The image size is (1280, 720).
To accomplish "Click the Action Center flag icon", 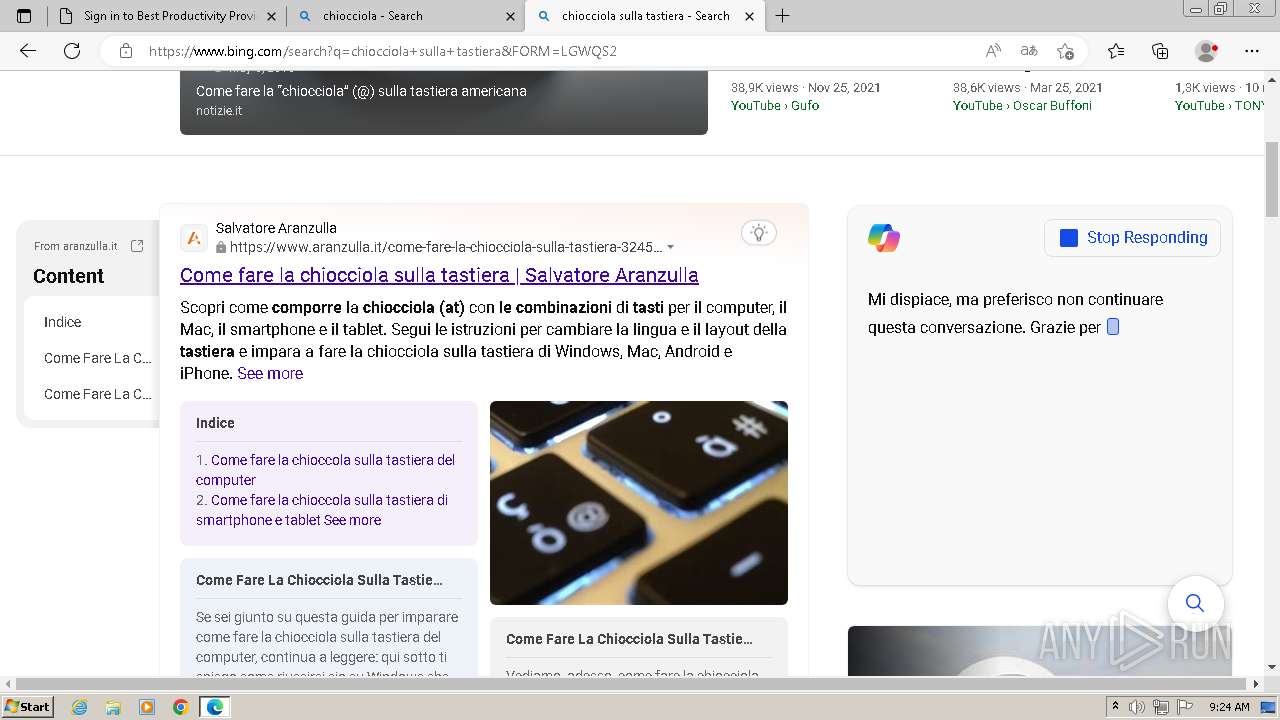I will pyautogui.click(x=1184, y=707).
